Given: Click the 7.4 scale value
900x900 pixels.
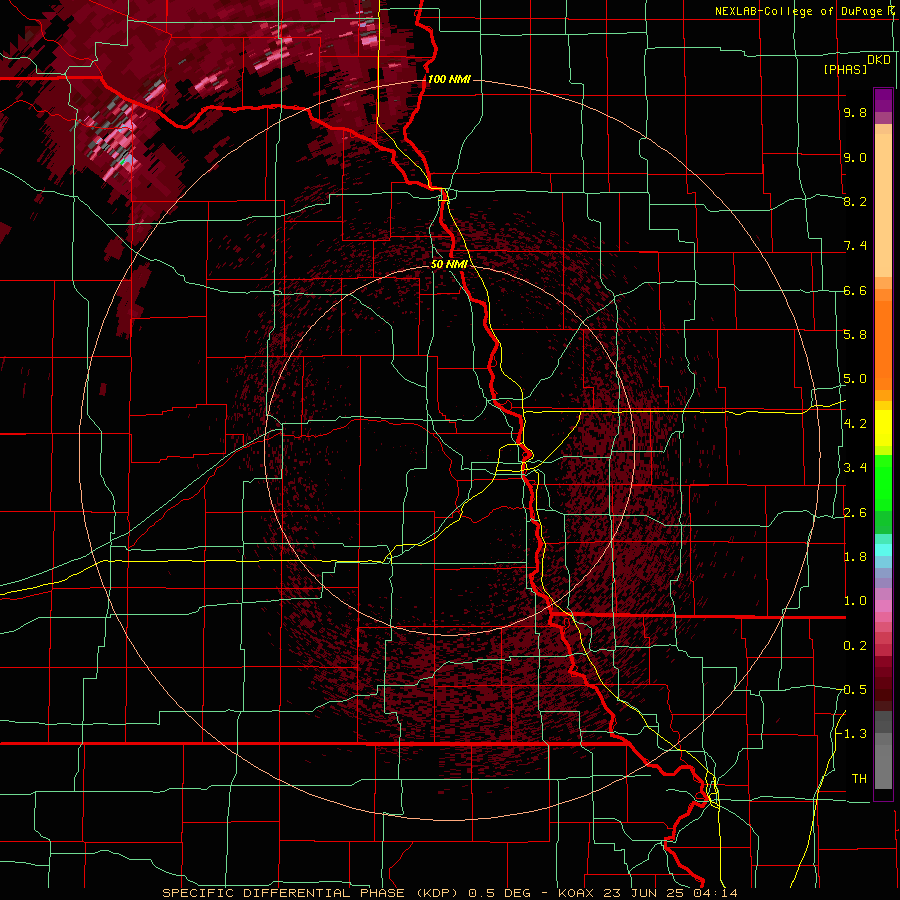Looking at the screenshot, I should pyautogui.click(x=855, y=246).
